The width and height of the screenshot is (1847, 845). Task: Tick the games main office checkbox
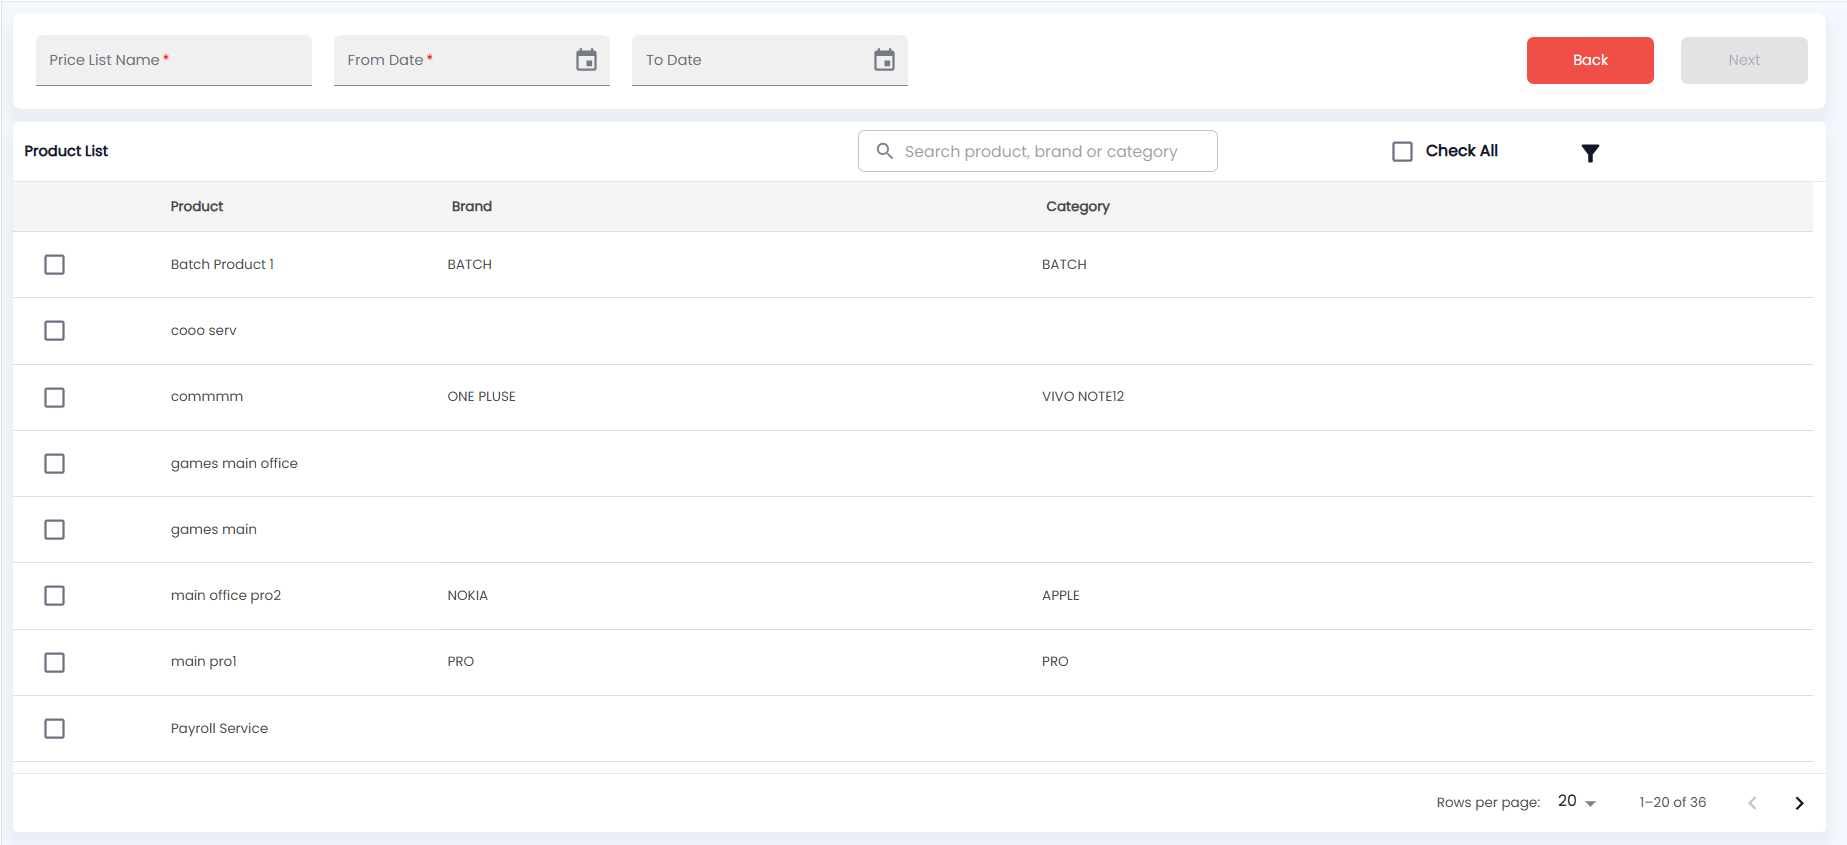[55, 463]
